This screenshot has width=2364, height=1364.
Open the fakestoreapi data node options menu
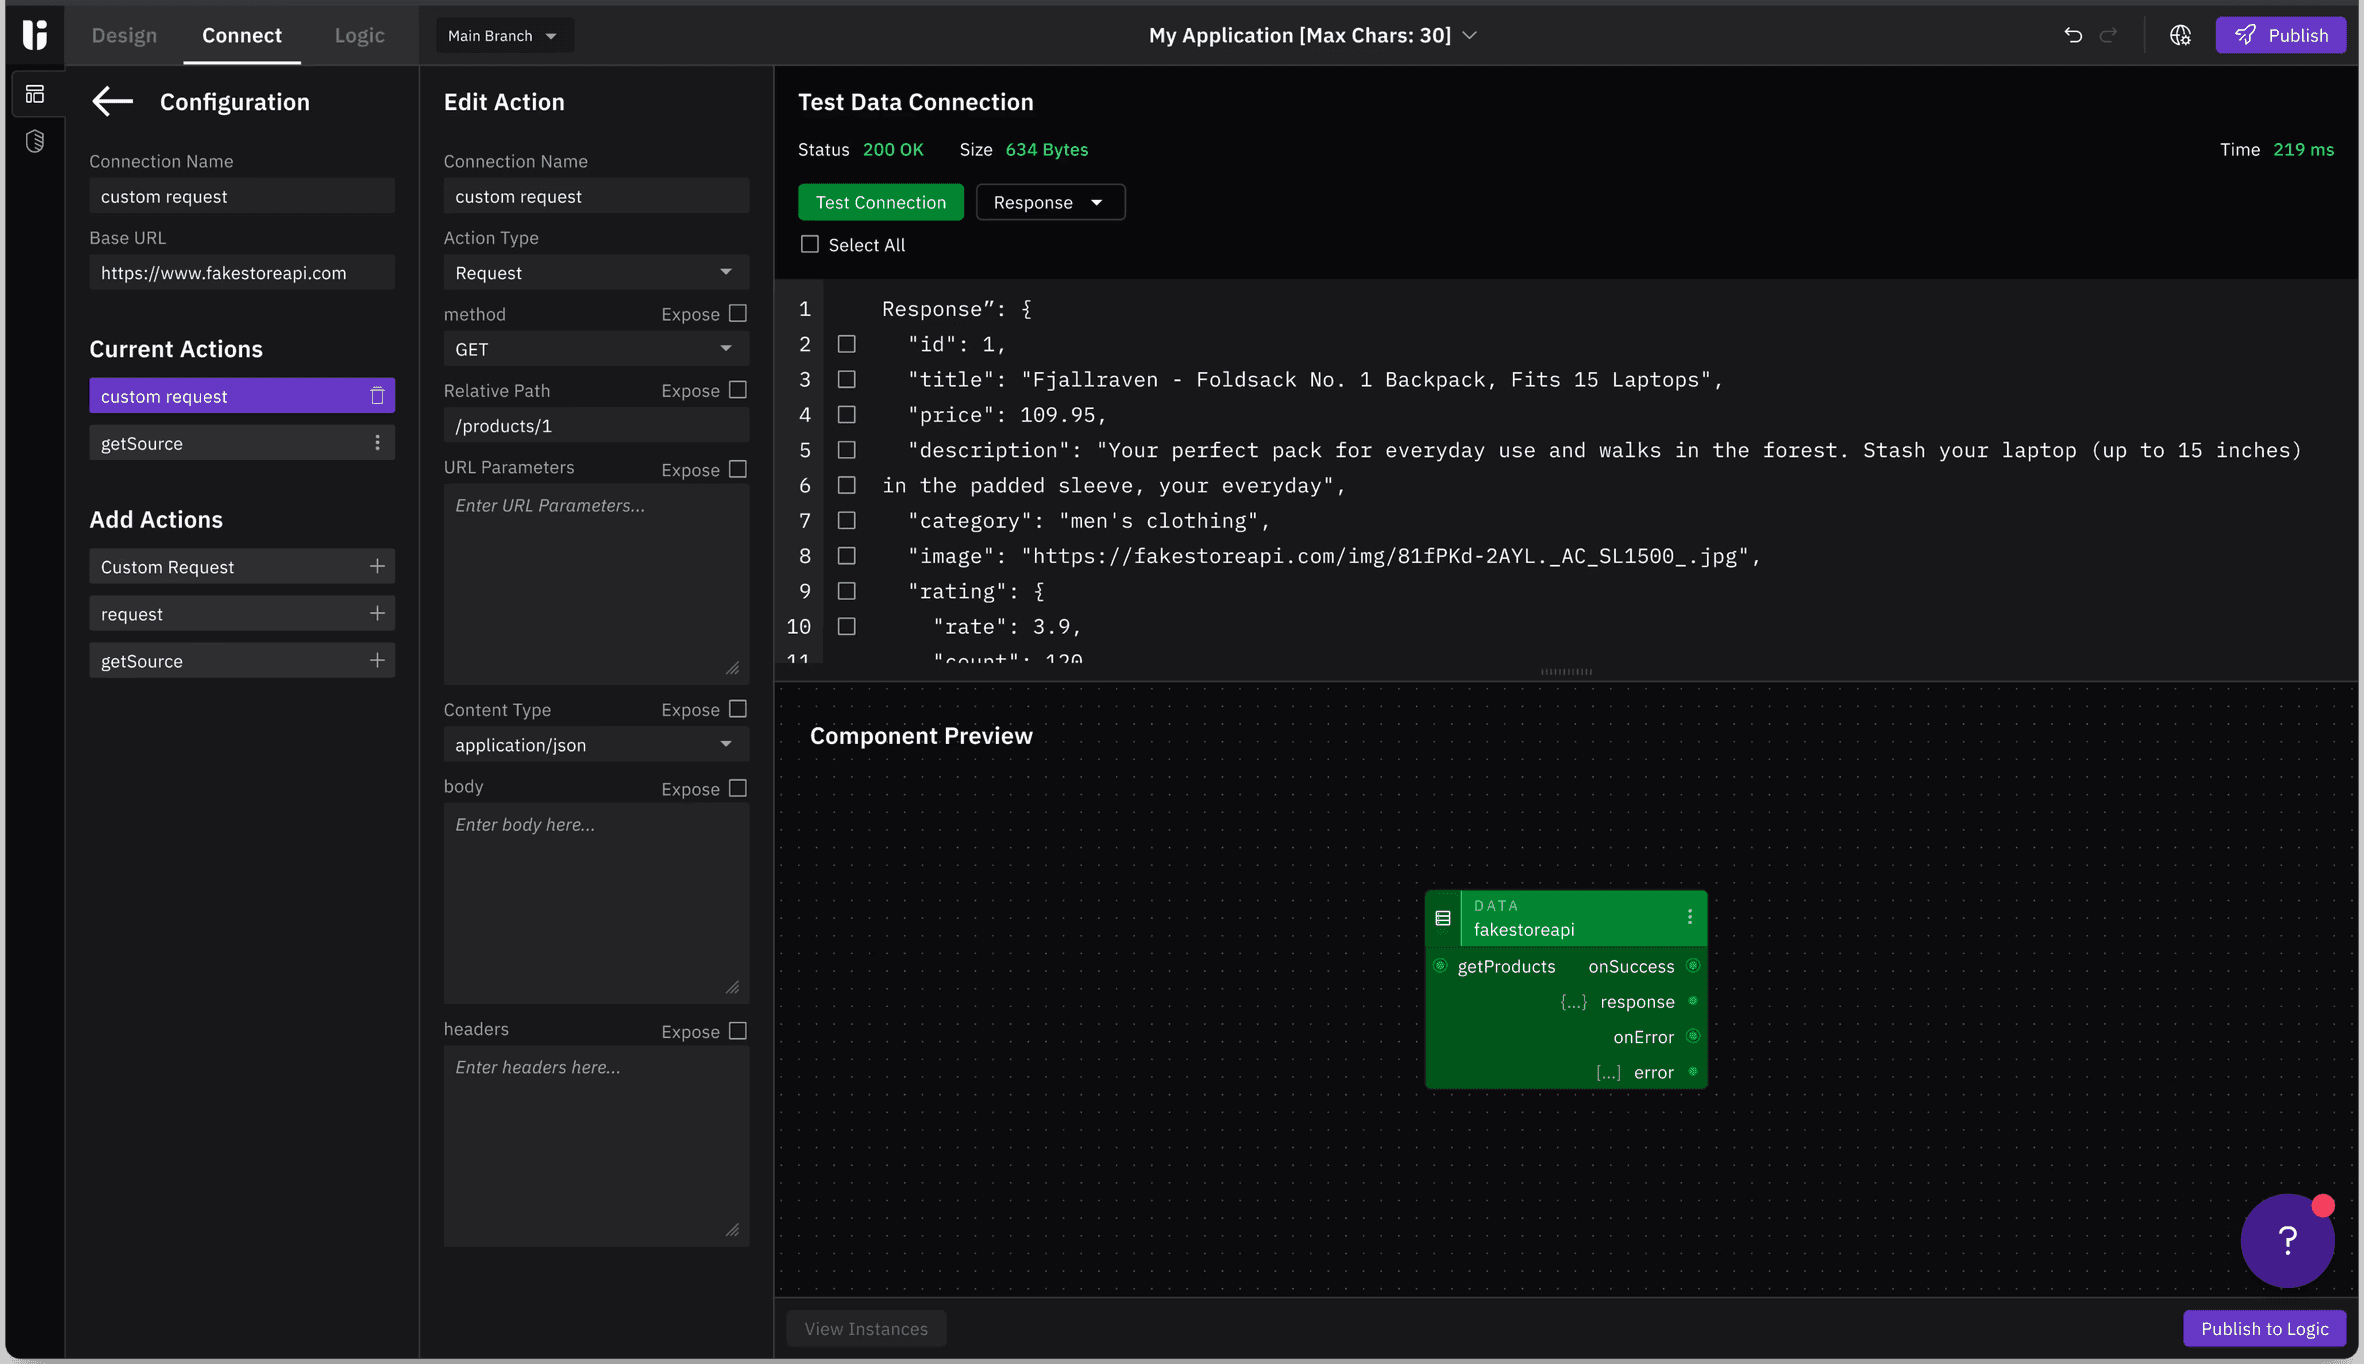[x=1690, y=917]
